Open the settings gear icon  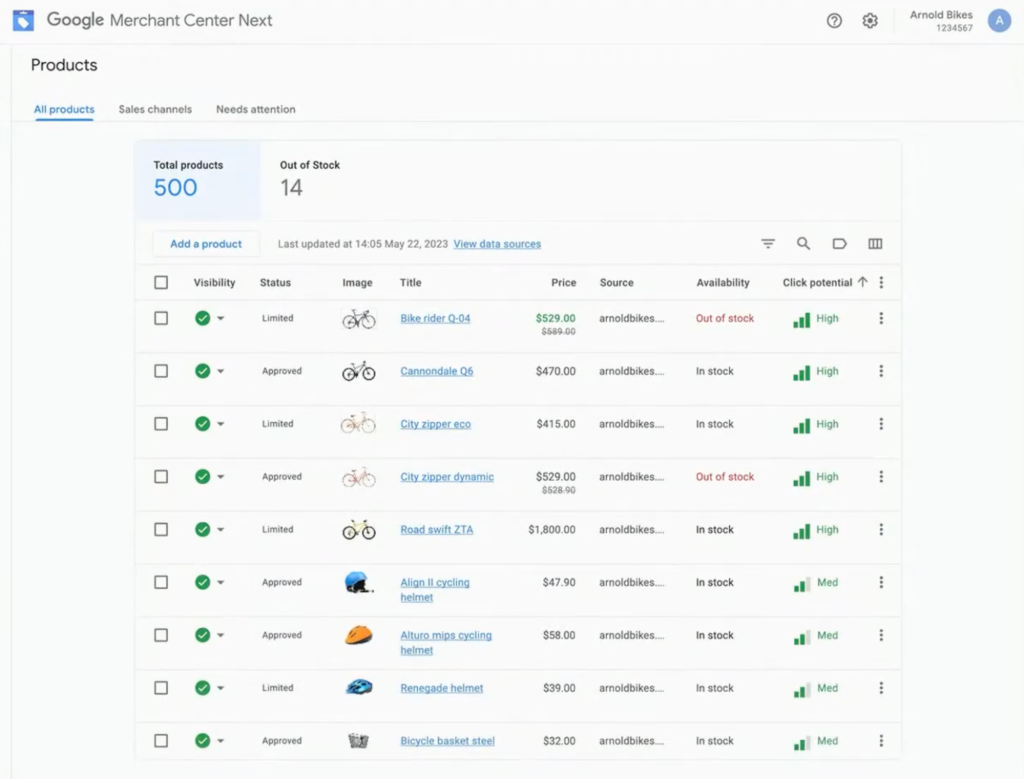[x=870, y=21]
